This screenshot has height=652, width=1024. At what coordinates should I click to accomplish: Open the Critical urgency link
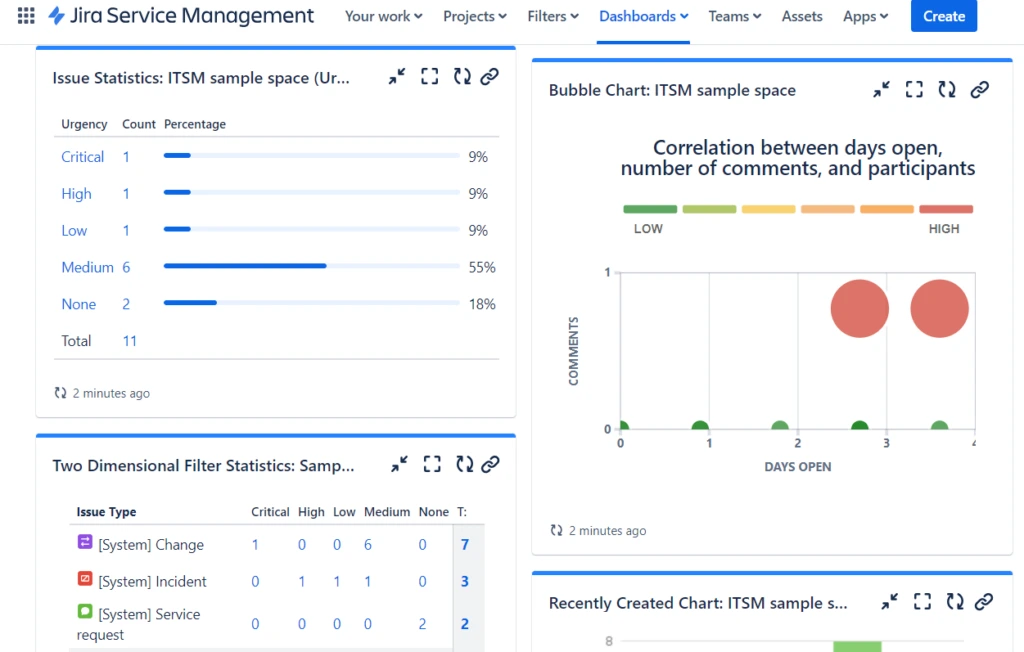[x=82, y=157]
